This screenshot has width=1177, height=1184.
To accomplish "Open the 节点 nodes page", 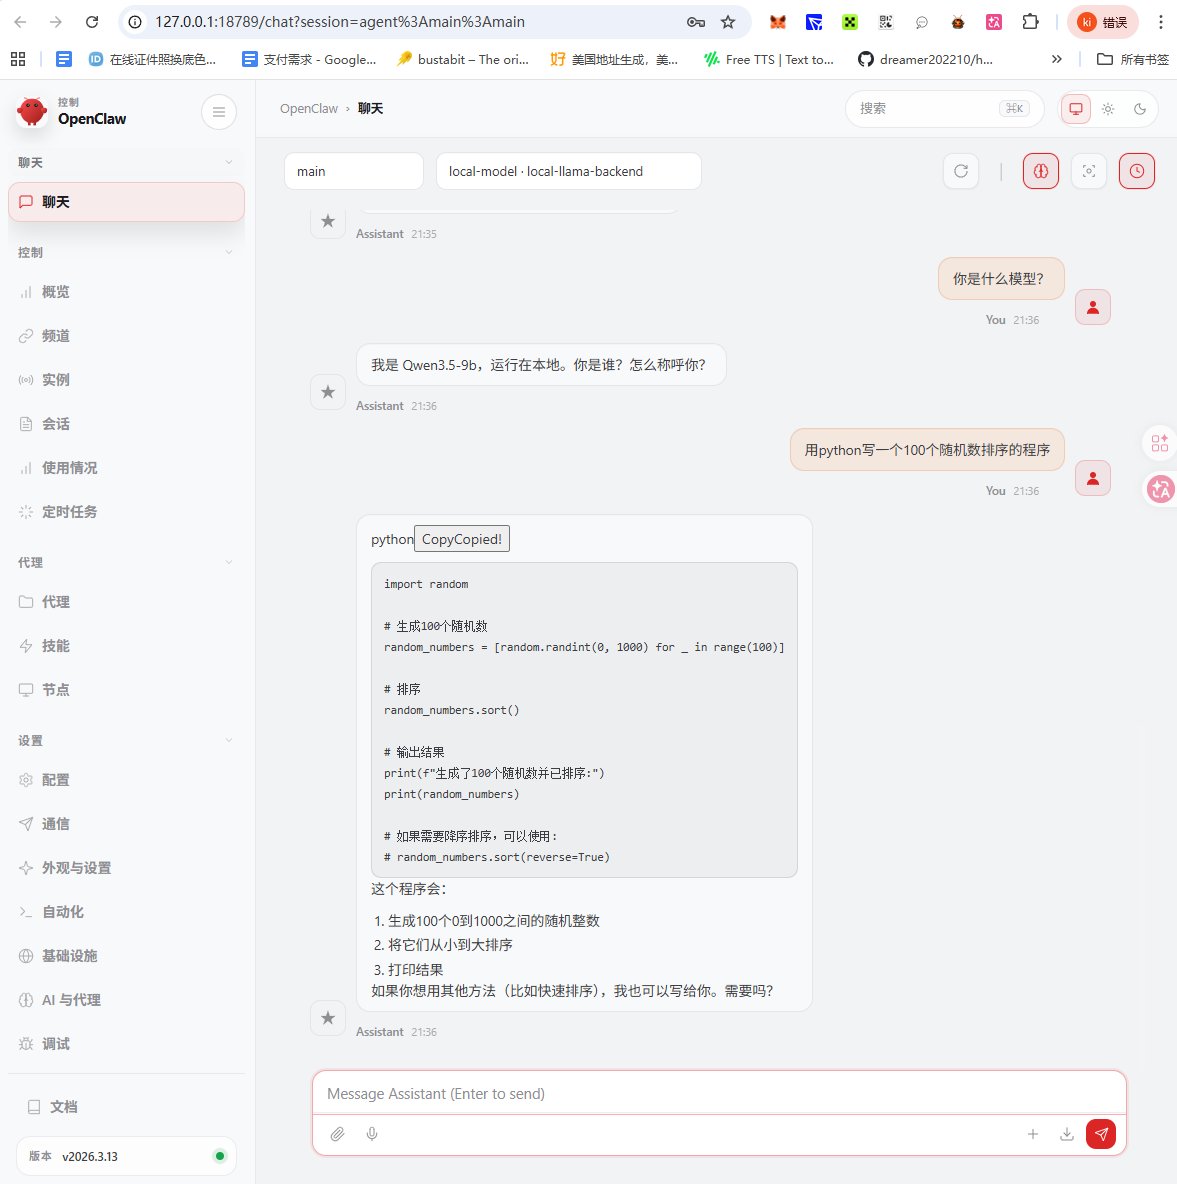I will [126, 689].
